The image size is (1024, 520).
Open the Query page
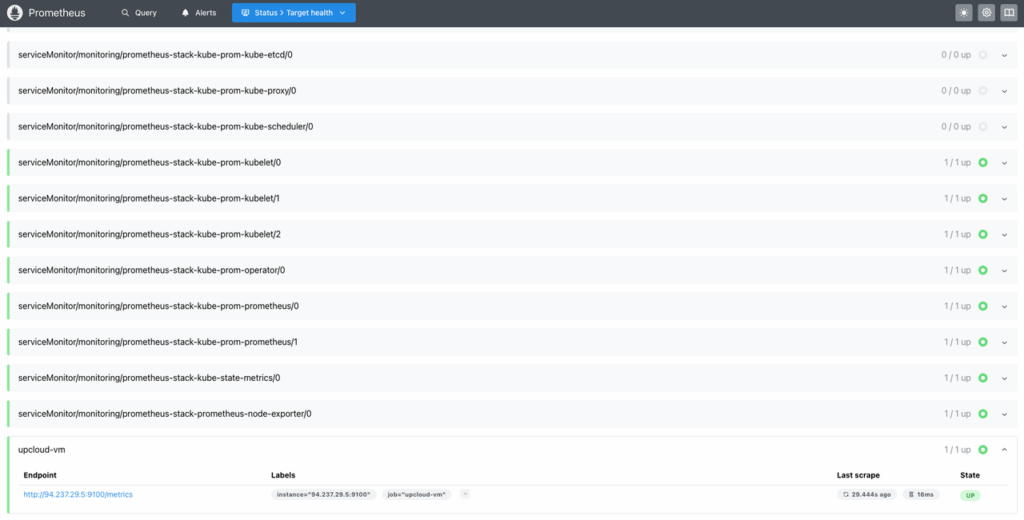[138, 12]
